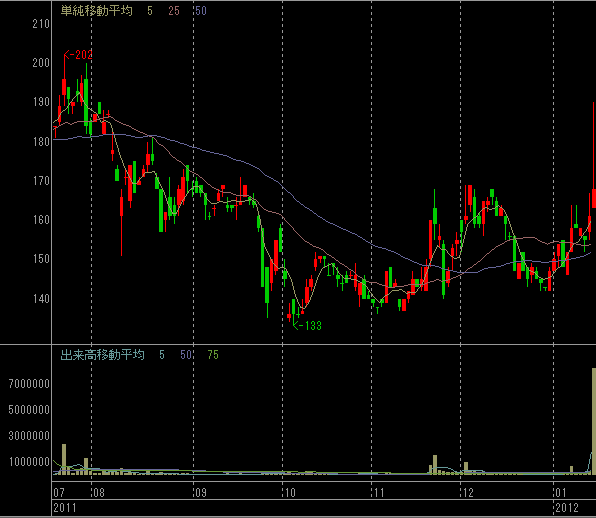This screenshot has width=596, height=518.
Task: Select the volume 50-period average legend value
Action: point(186,355)
